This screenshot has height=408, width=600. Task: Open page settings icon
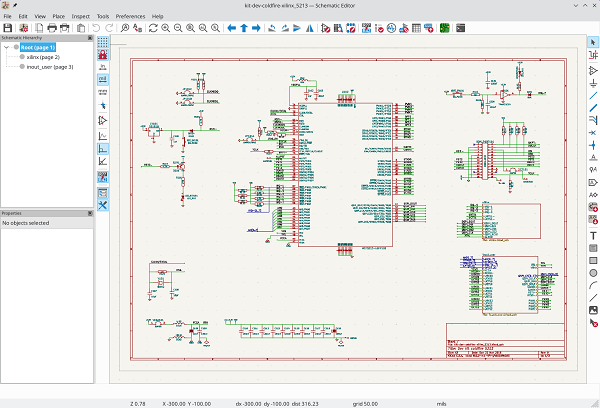point(39,28)
